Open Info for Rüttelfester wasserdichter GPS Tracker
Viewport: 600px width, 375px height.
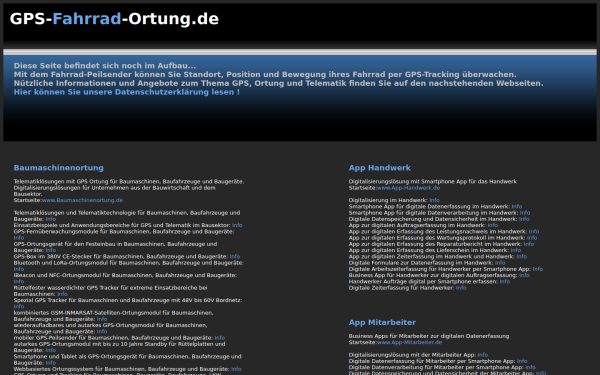(62, 294)
